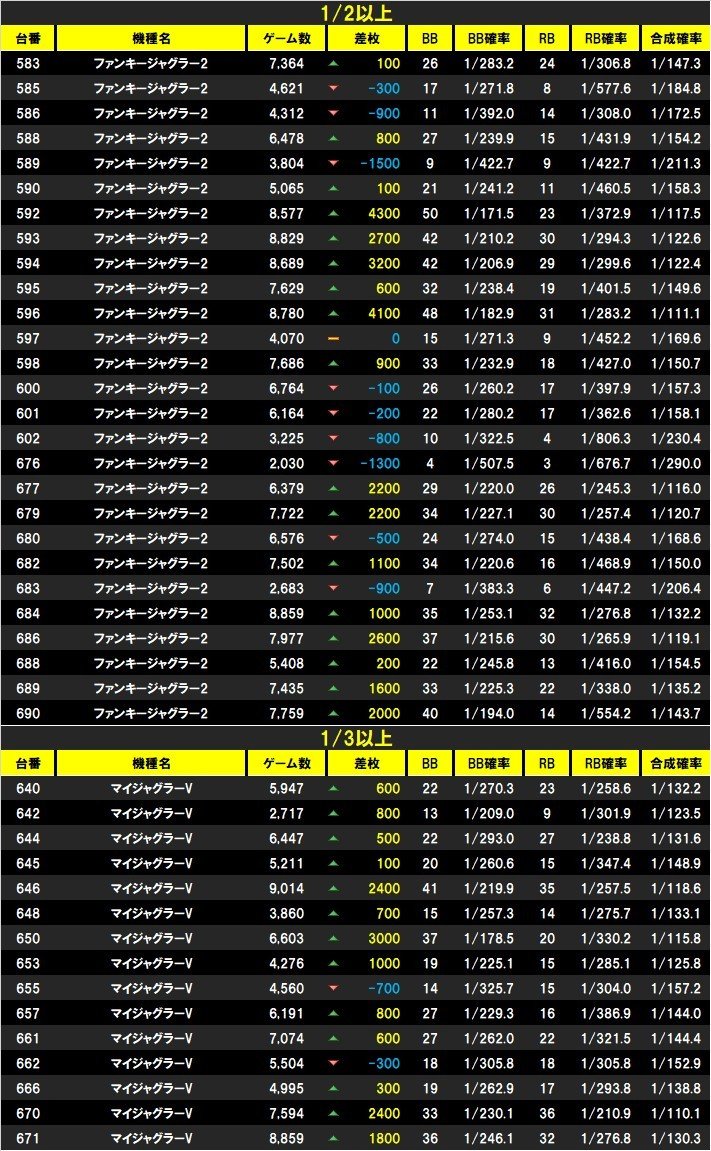Select the ゲーム数 header in the 1/2以上 table
Viewport: 711px width, 1151px height.
coord(286,38)
